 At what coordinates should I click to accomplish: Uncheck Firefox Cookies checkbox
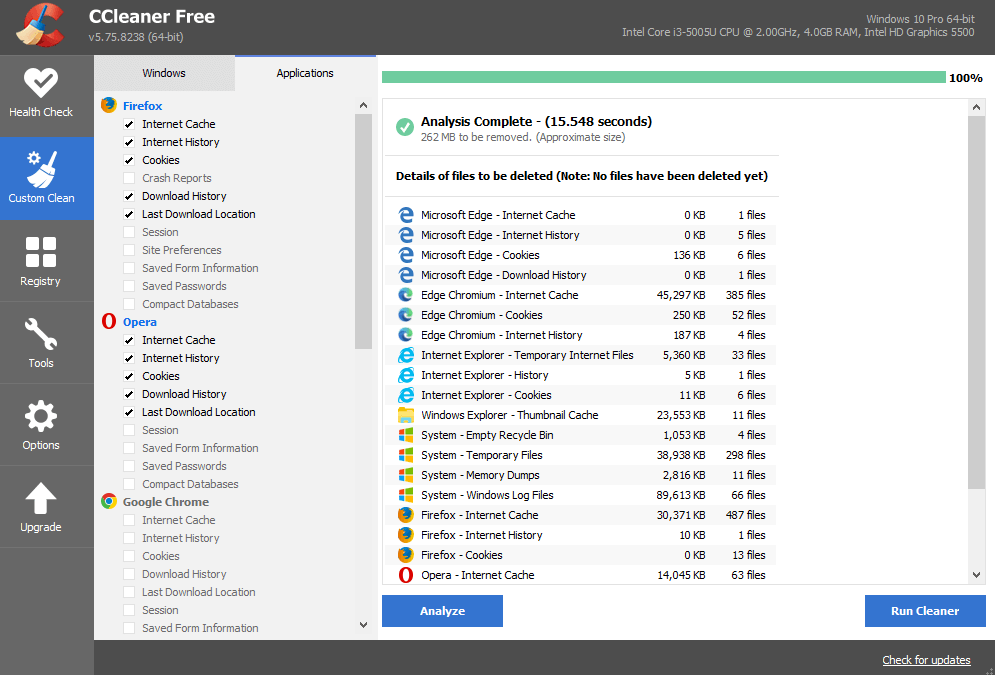click(x=129, y=161)
